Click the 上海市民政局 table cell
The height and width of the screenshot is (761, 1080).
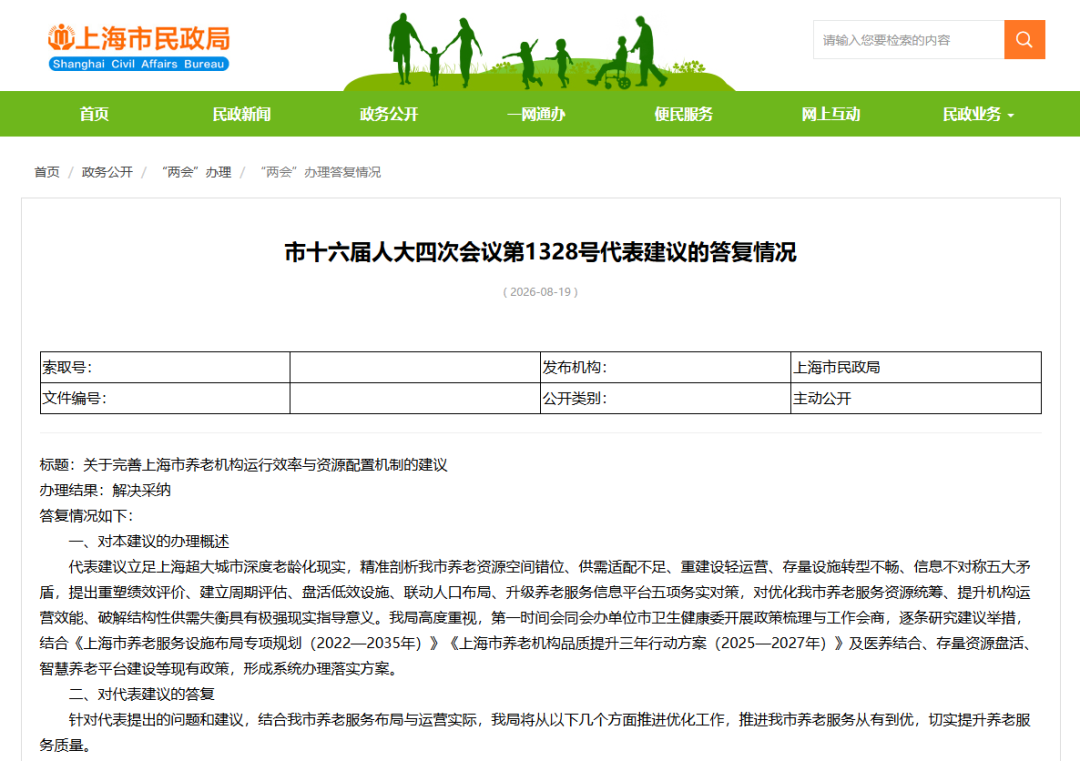point(915,367)
